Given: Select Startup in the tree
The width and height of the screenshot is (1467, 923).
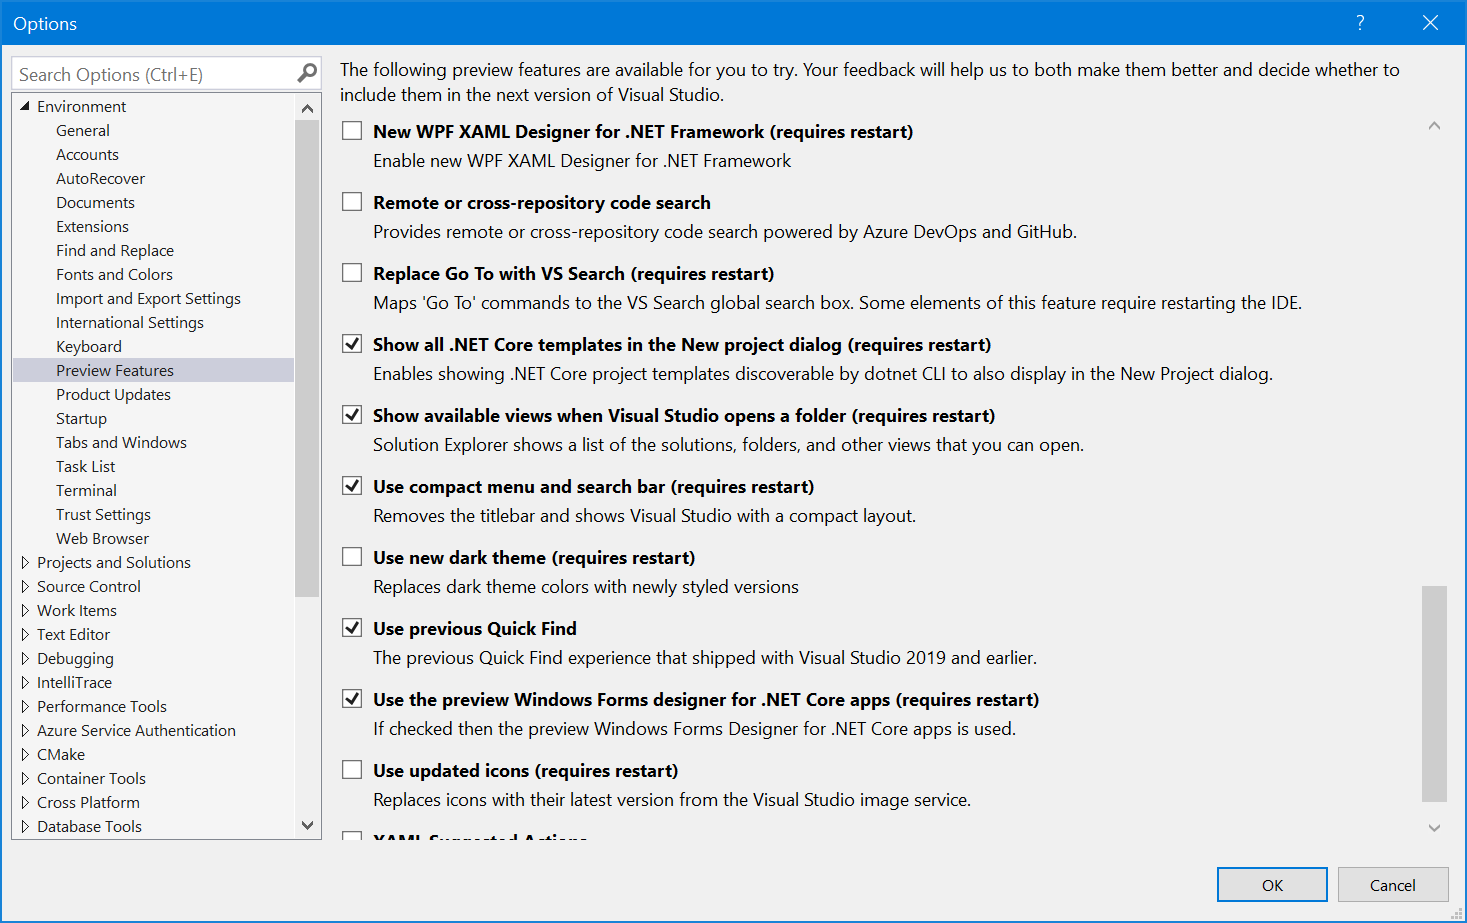Looking at the screenshot, I should (x=81, y=418).
